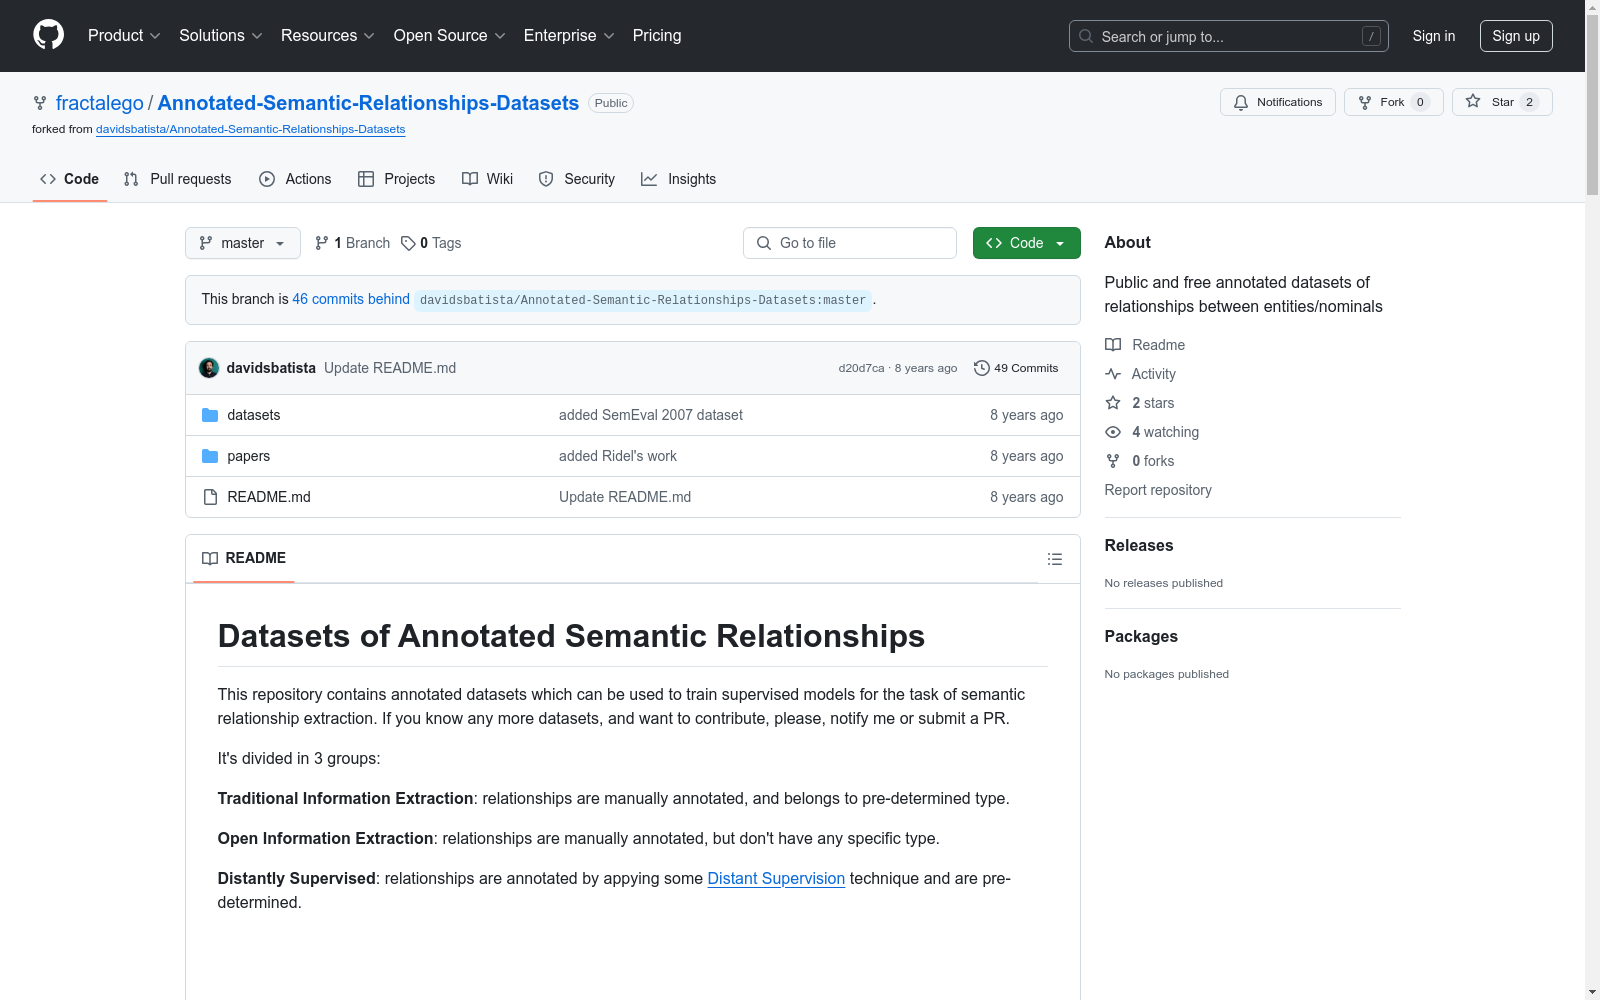Open the Enterprise dropdown

coord(569,35)
